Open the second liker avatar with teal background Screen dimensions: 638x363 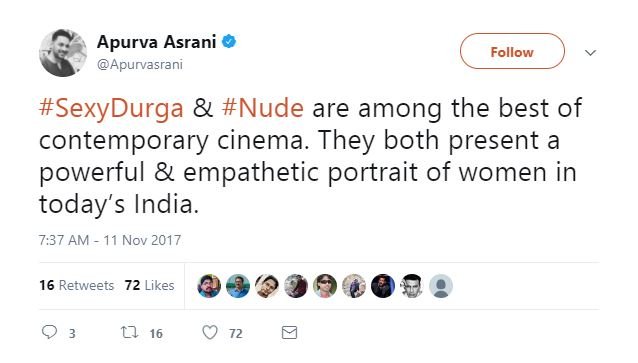(x=238, y=286)
